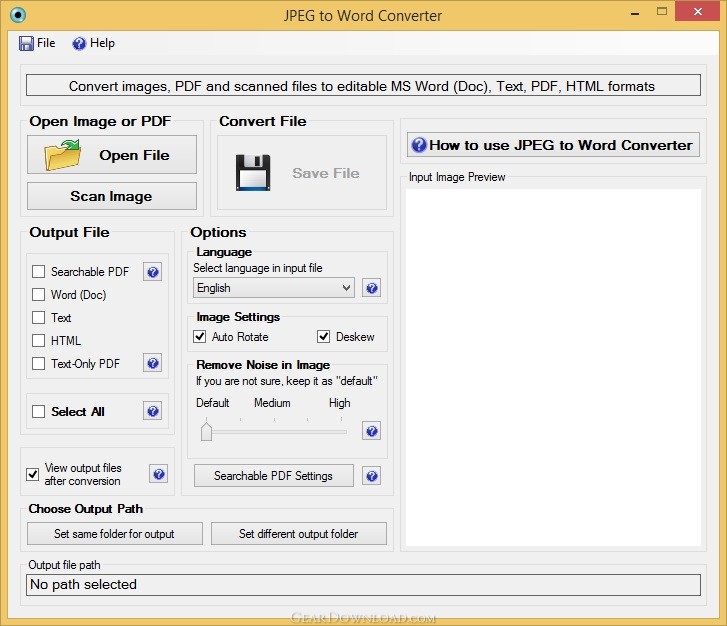Click the Save File button
The width and height of the screenshot is (727, 626).
click(302, 172)
